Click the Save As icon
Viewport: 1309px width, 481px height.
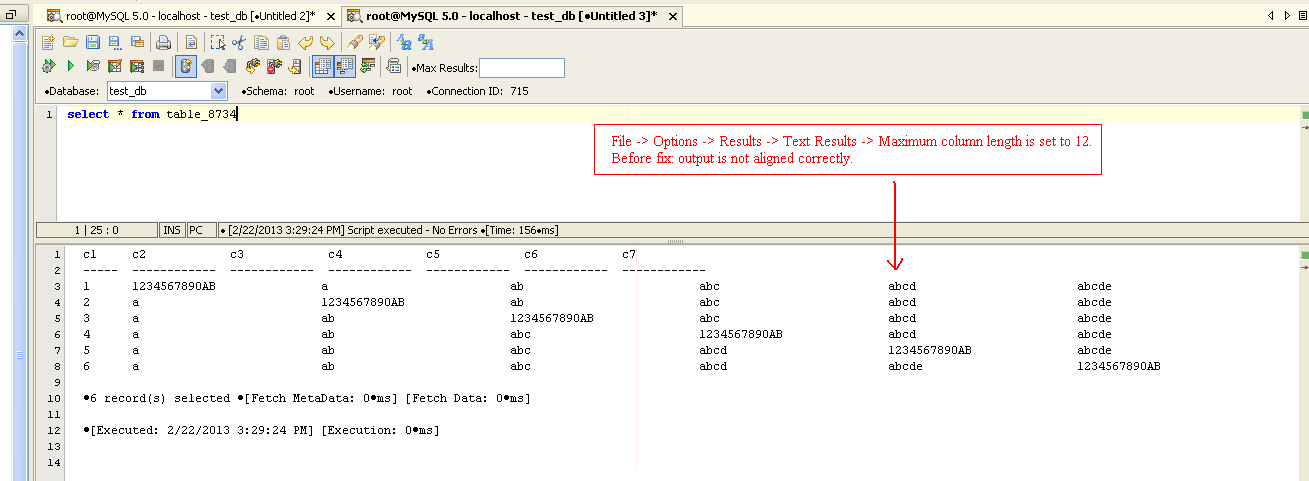114,42
